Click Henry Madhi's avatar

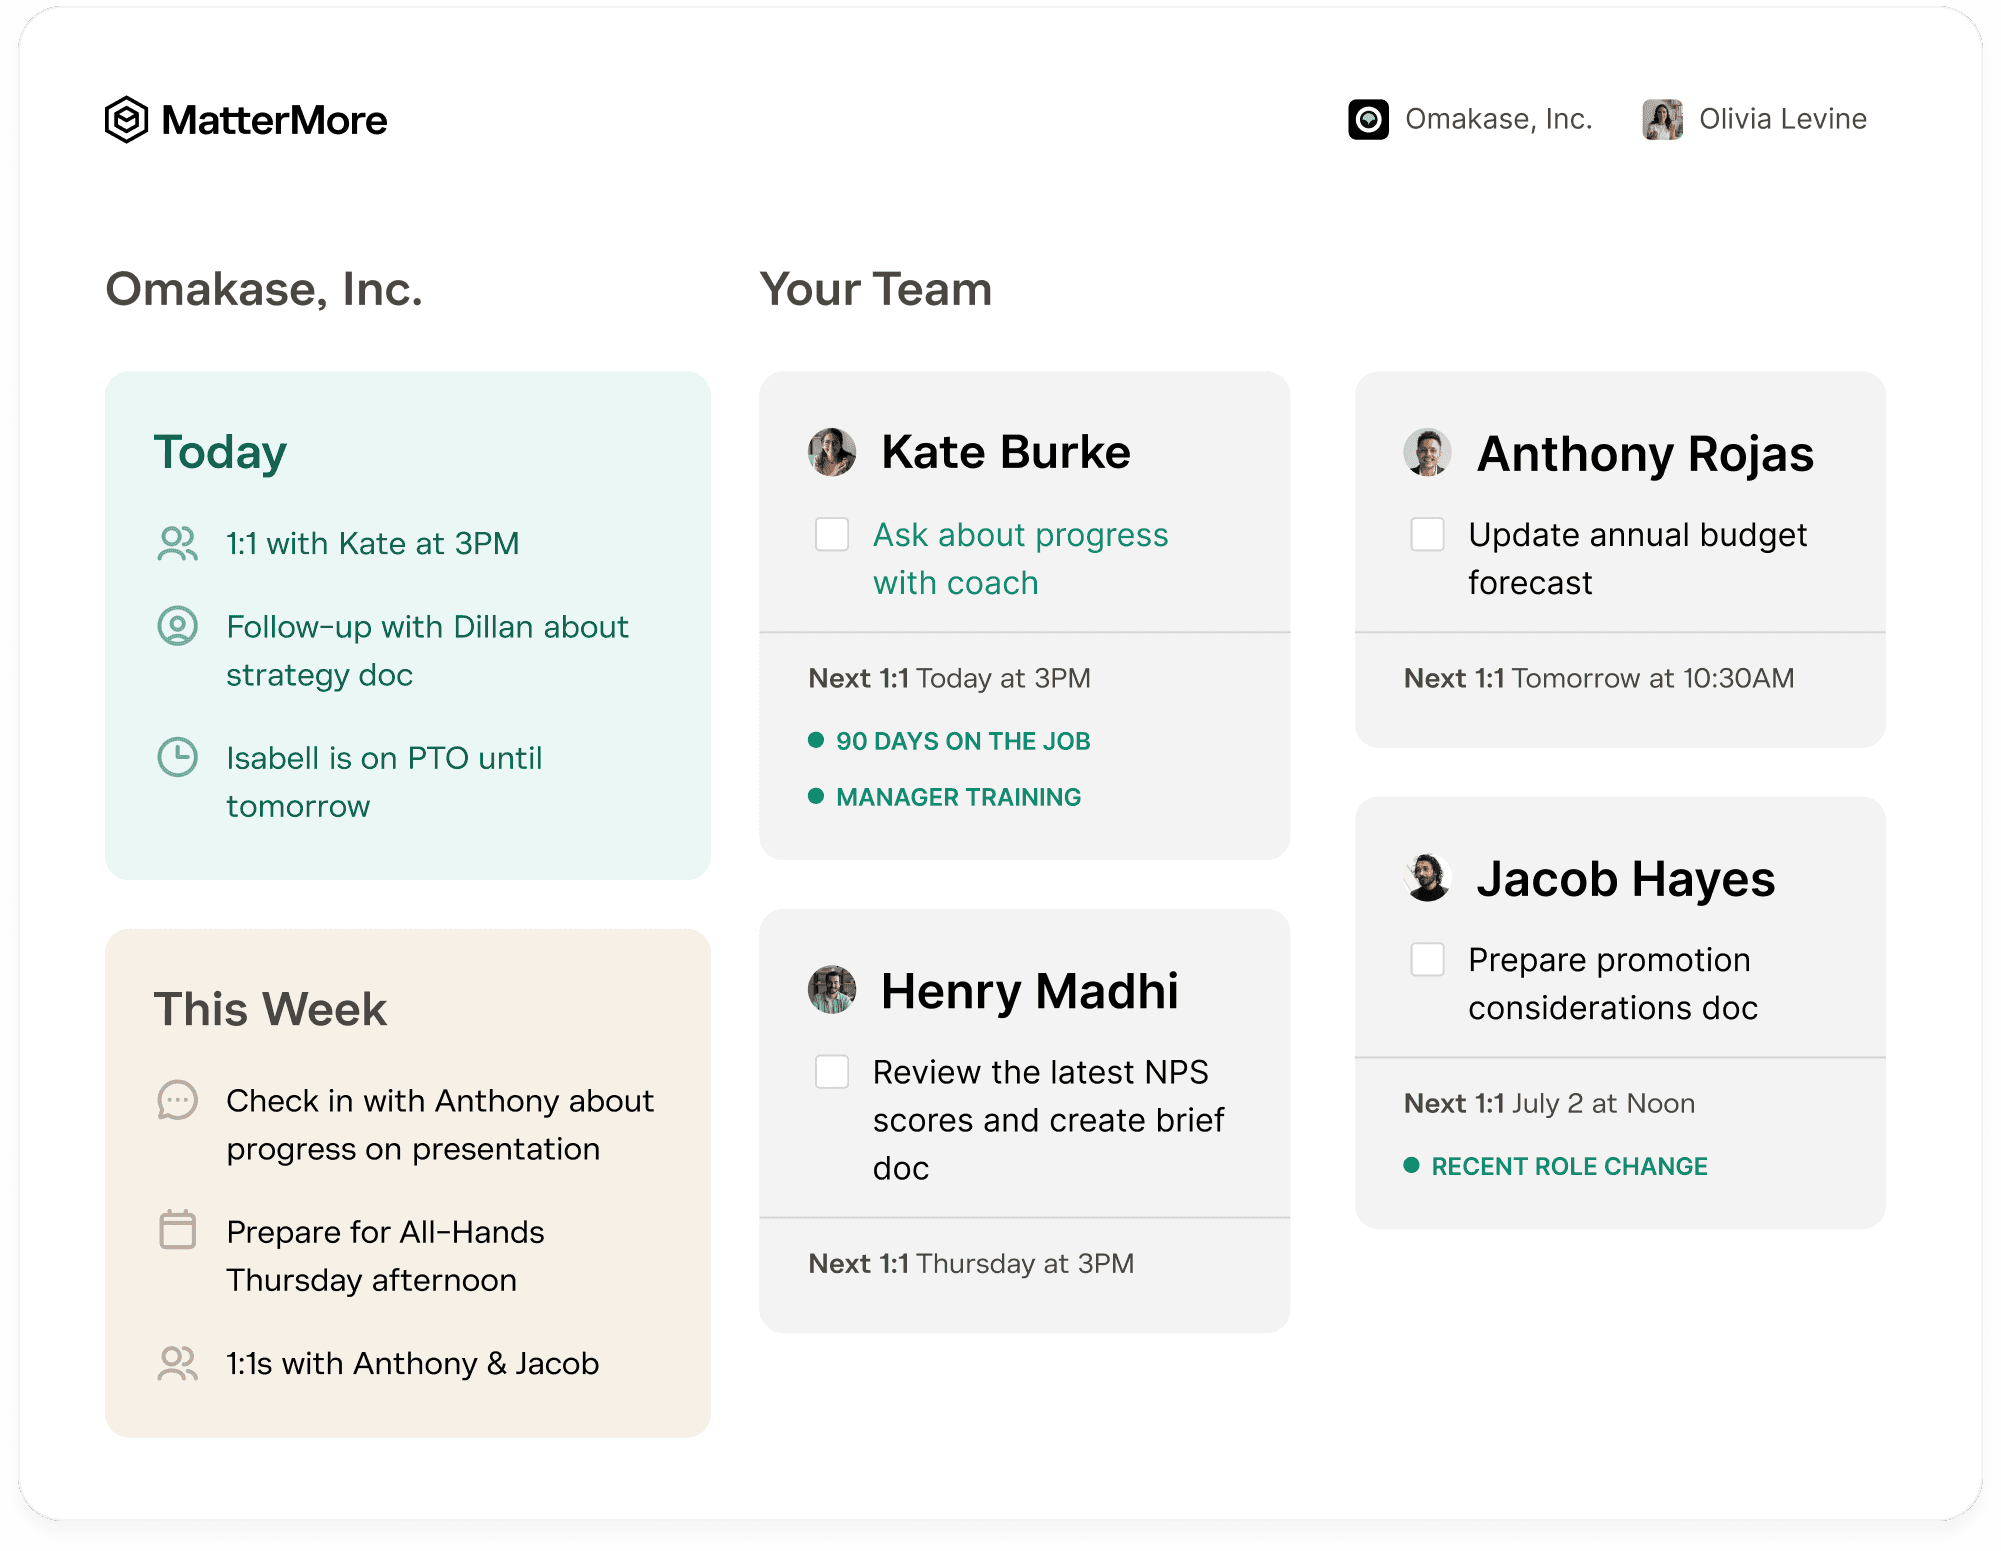(831, 990)
